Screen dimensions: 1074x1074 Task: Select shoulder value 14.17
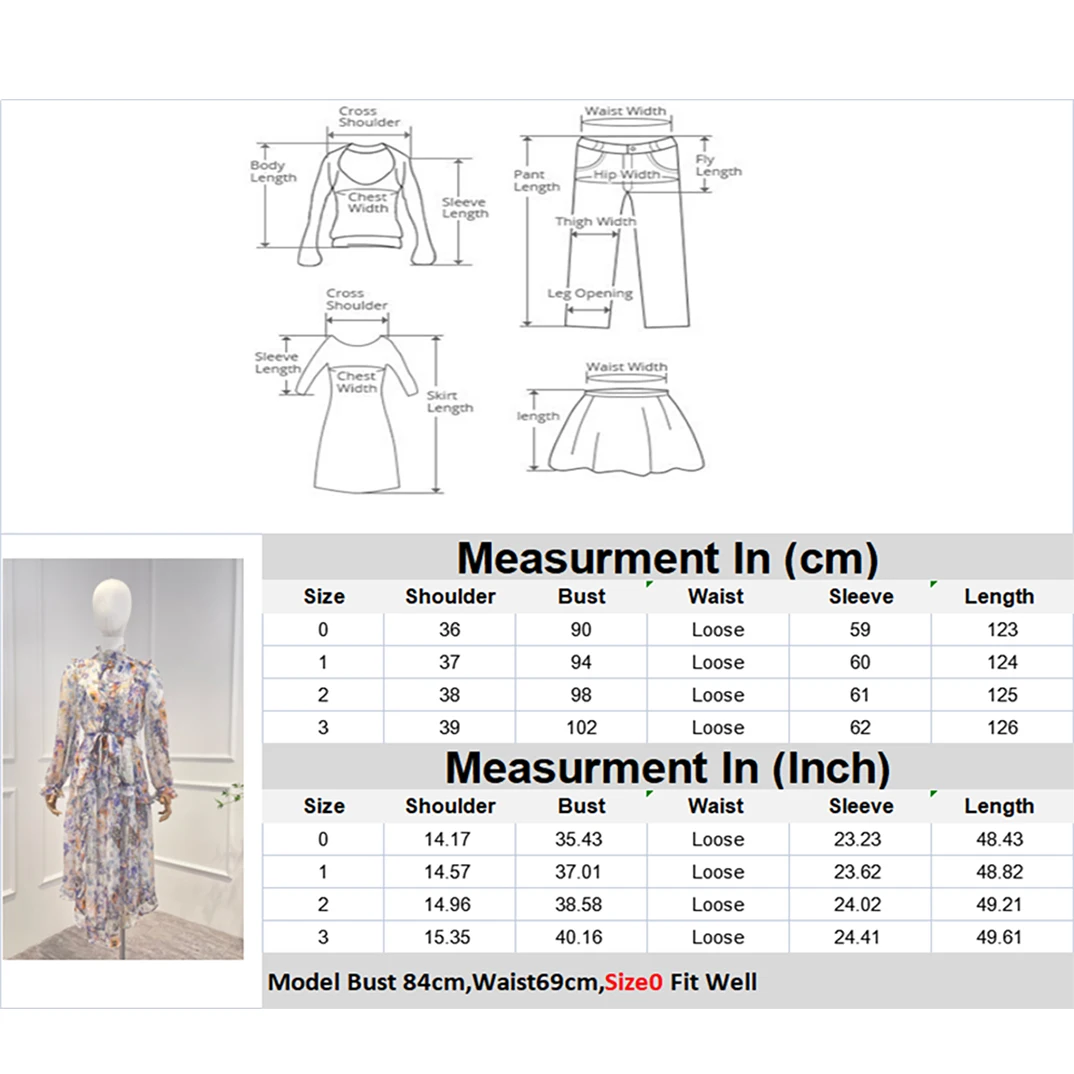[x=447, y=839]
